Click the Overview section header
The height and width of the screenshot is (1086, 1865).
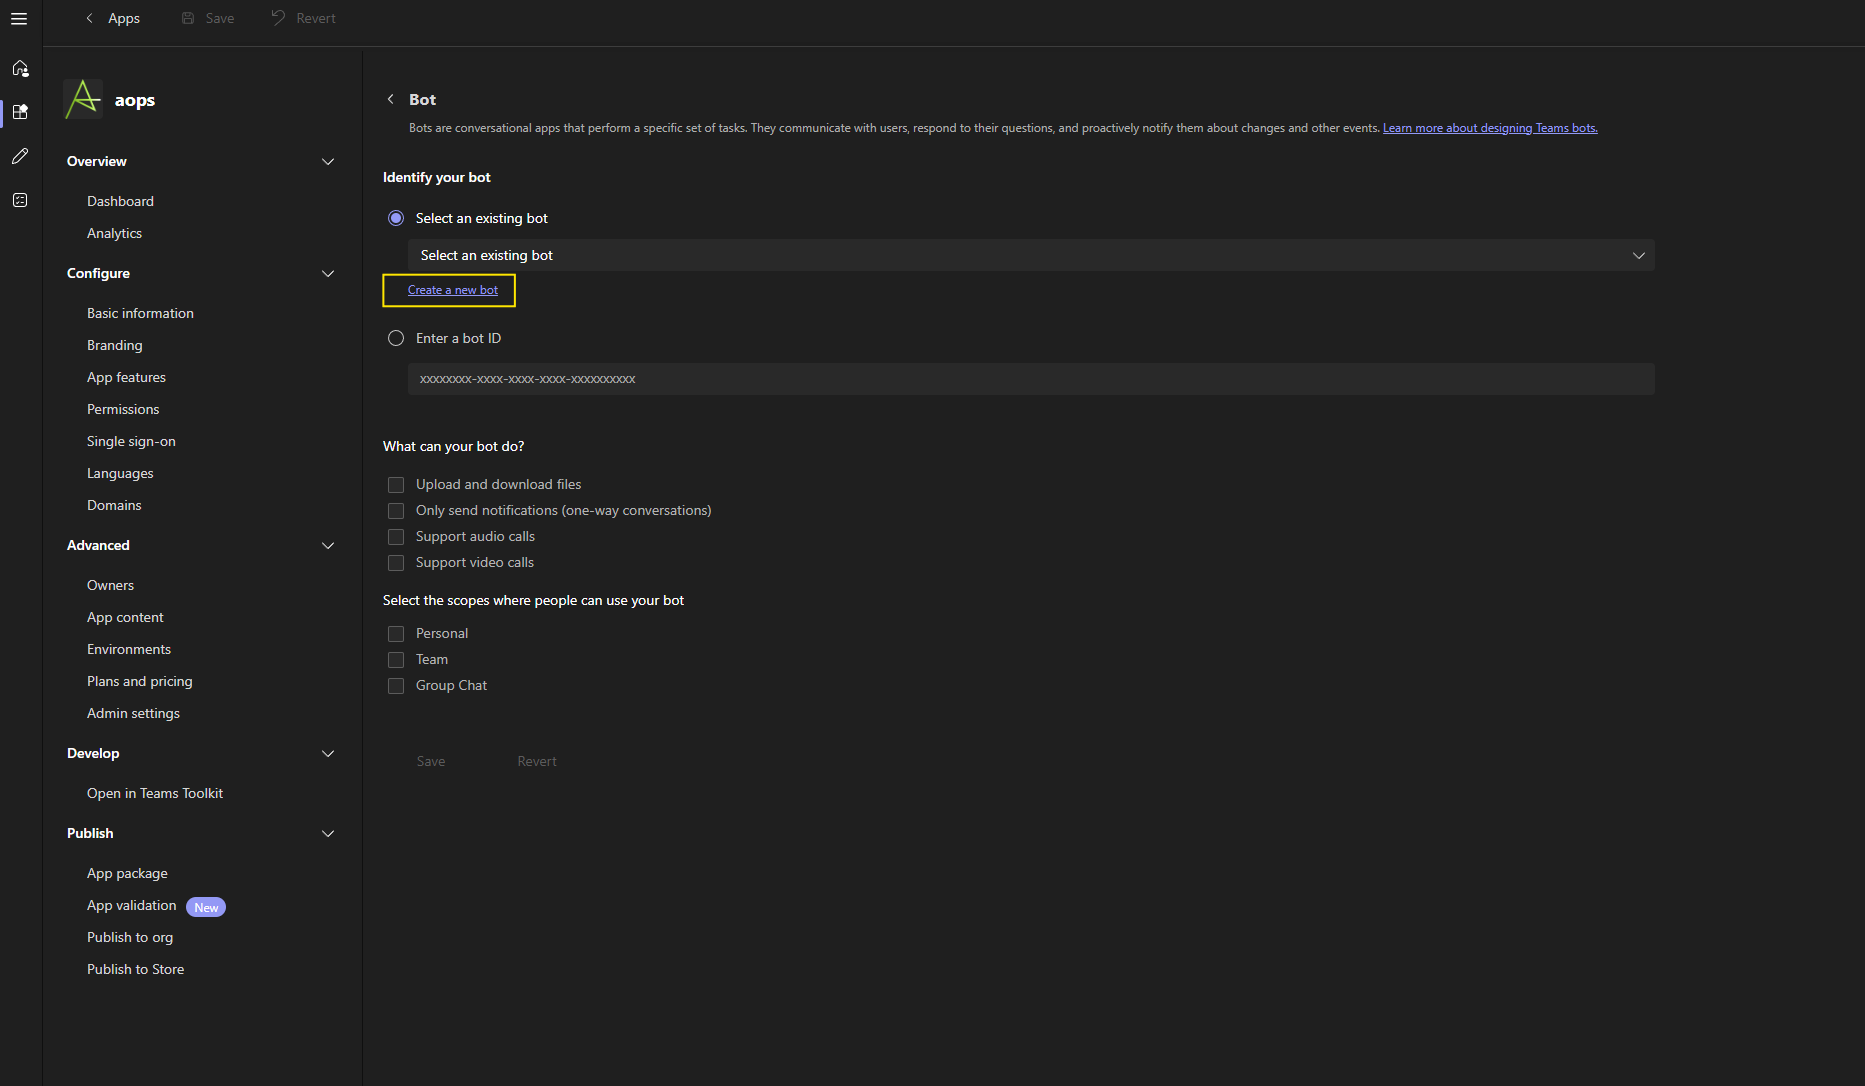click(97, 161)
